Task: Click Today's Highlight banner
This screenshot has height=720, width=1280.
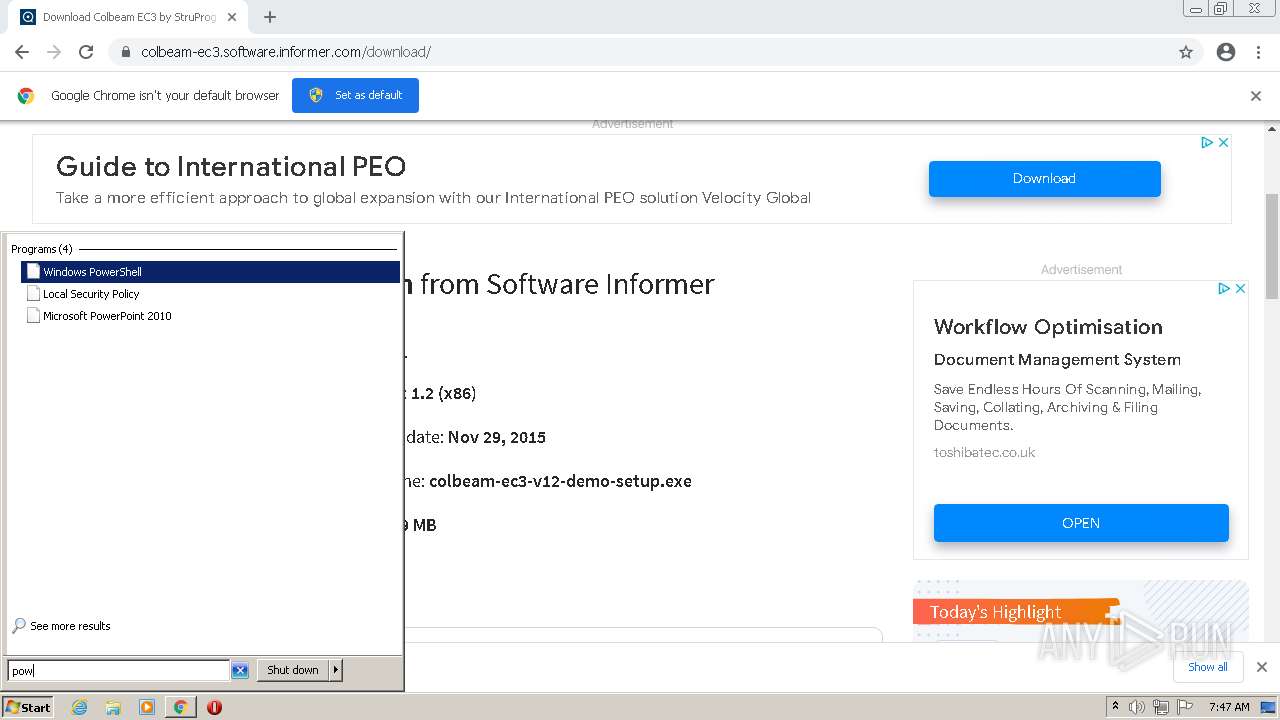Action: (1016, 612)
